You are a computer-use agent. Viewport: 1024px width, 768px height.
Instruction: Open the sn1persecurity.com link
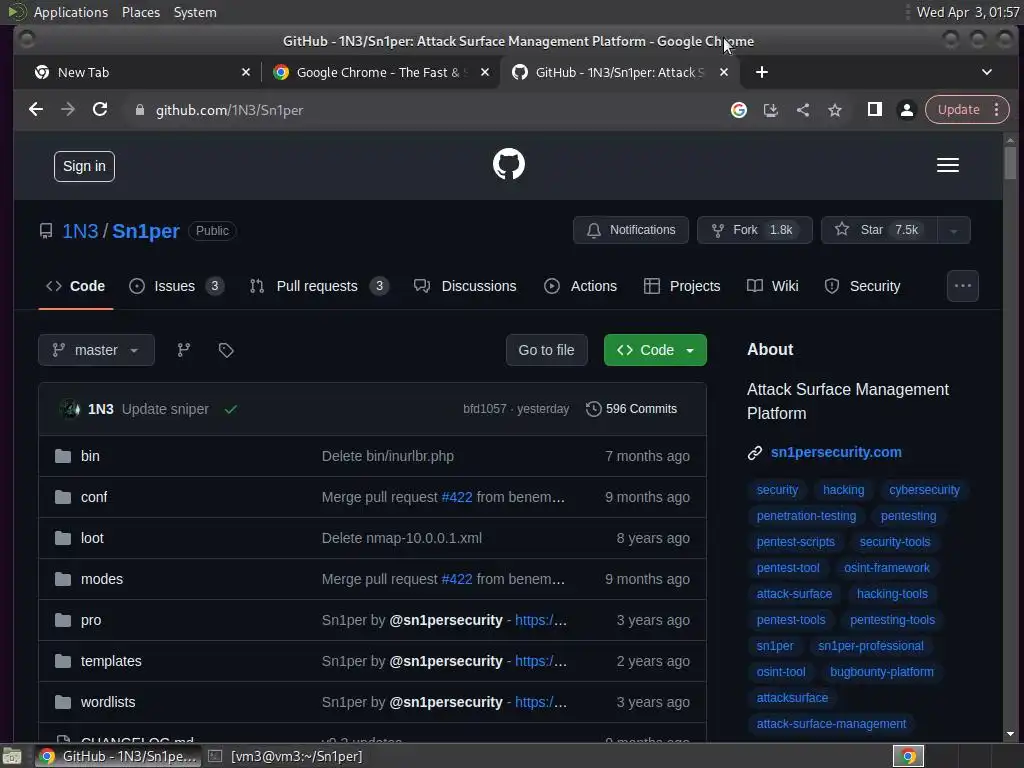[x=836, y=453]
